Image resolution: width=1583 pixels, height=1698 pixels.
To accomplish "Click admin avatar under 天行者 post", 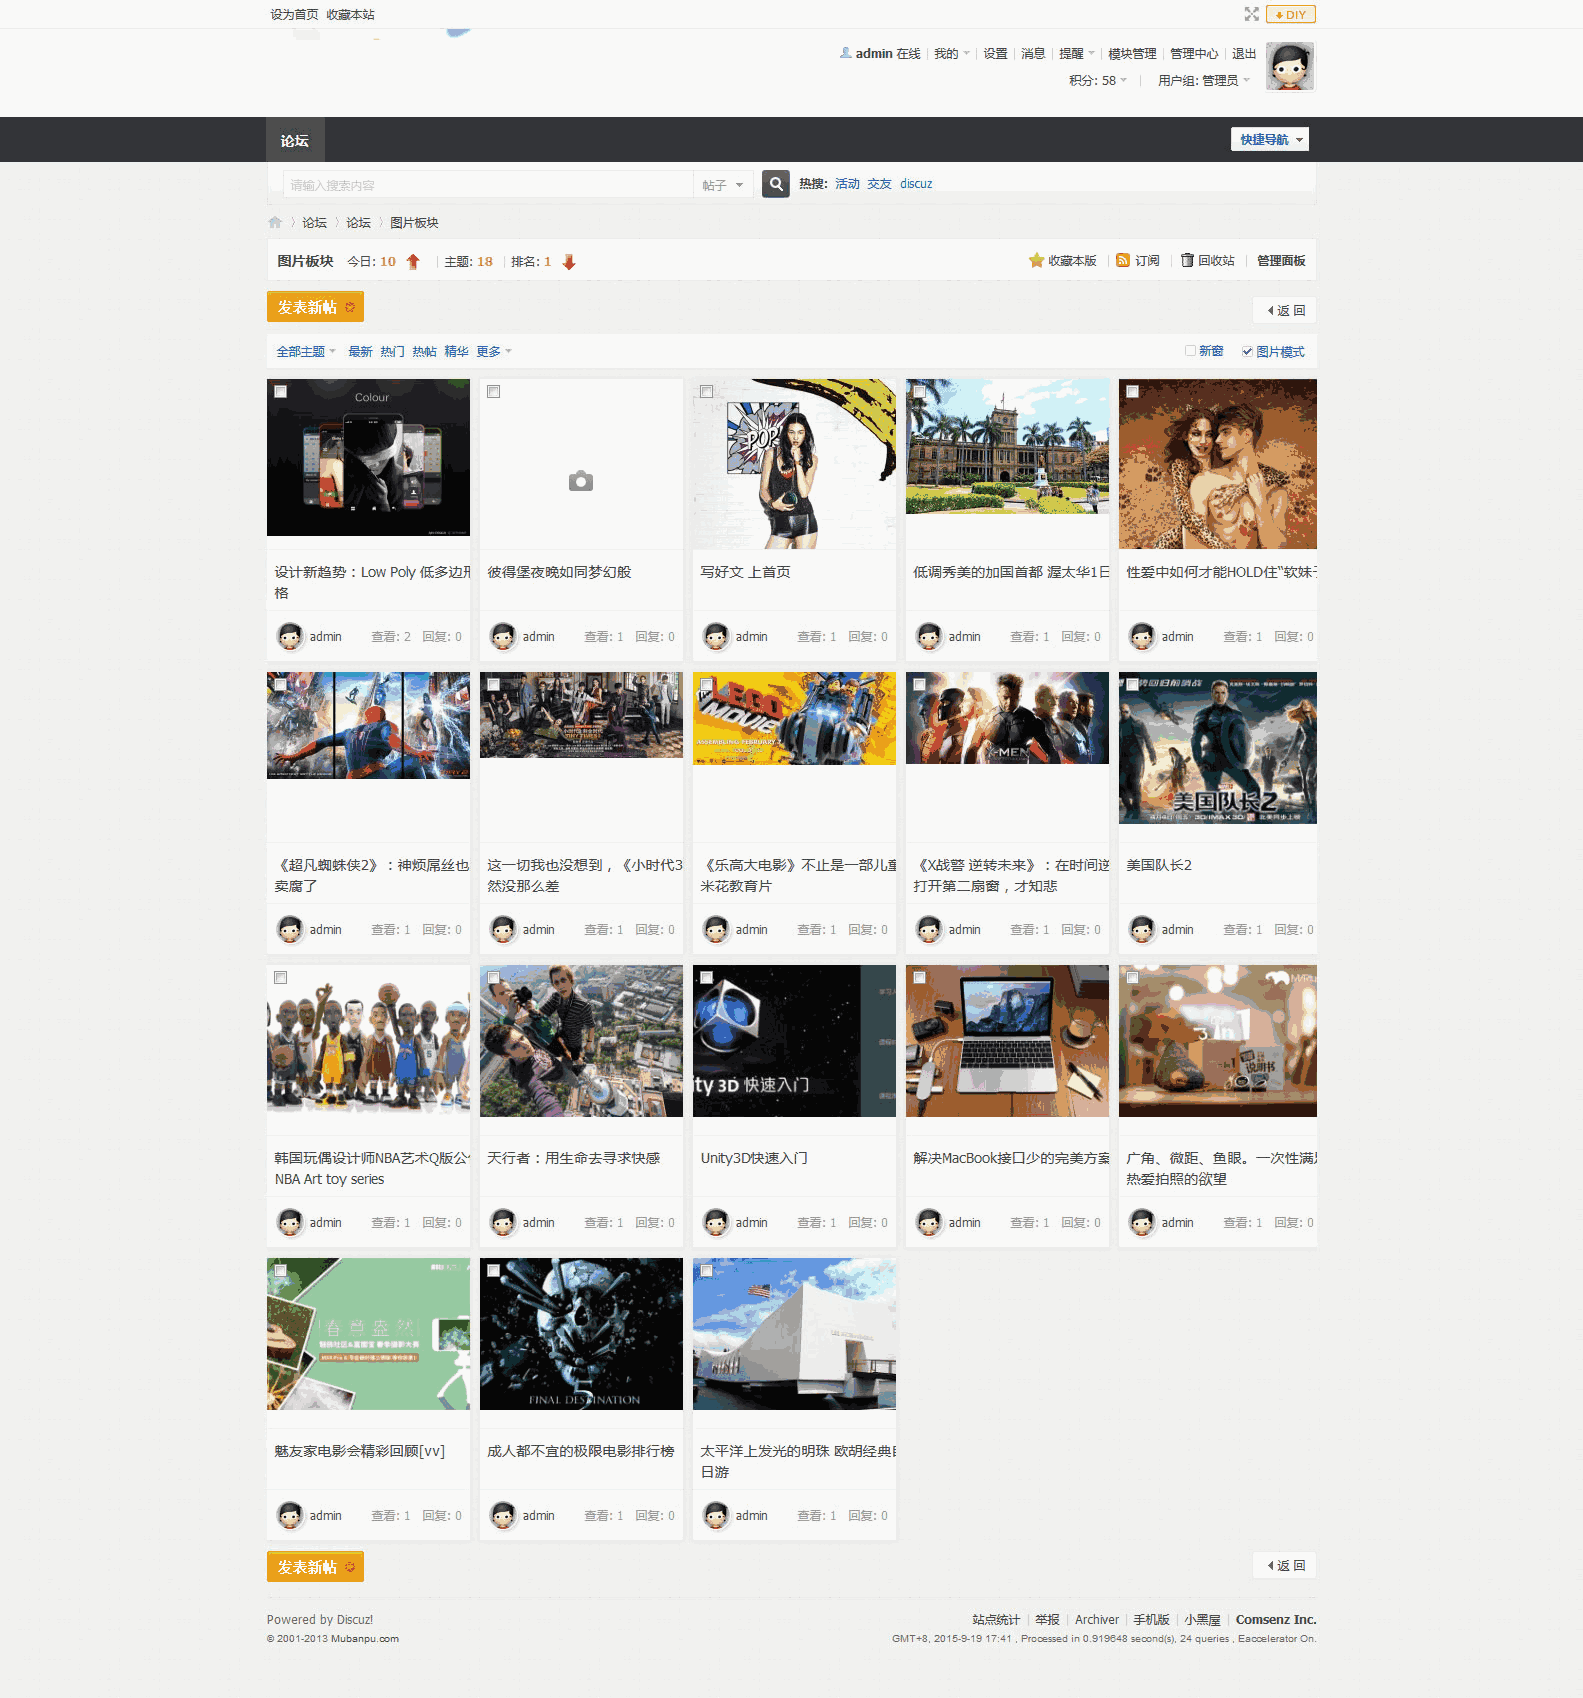I will tap(503, 1222).
